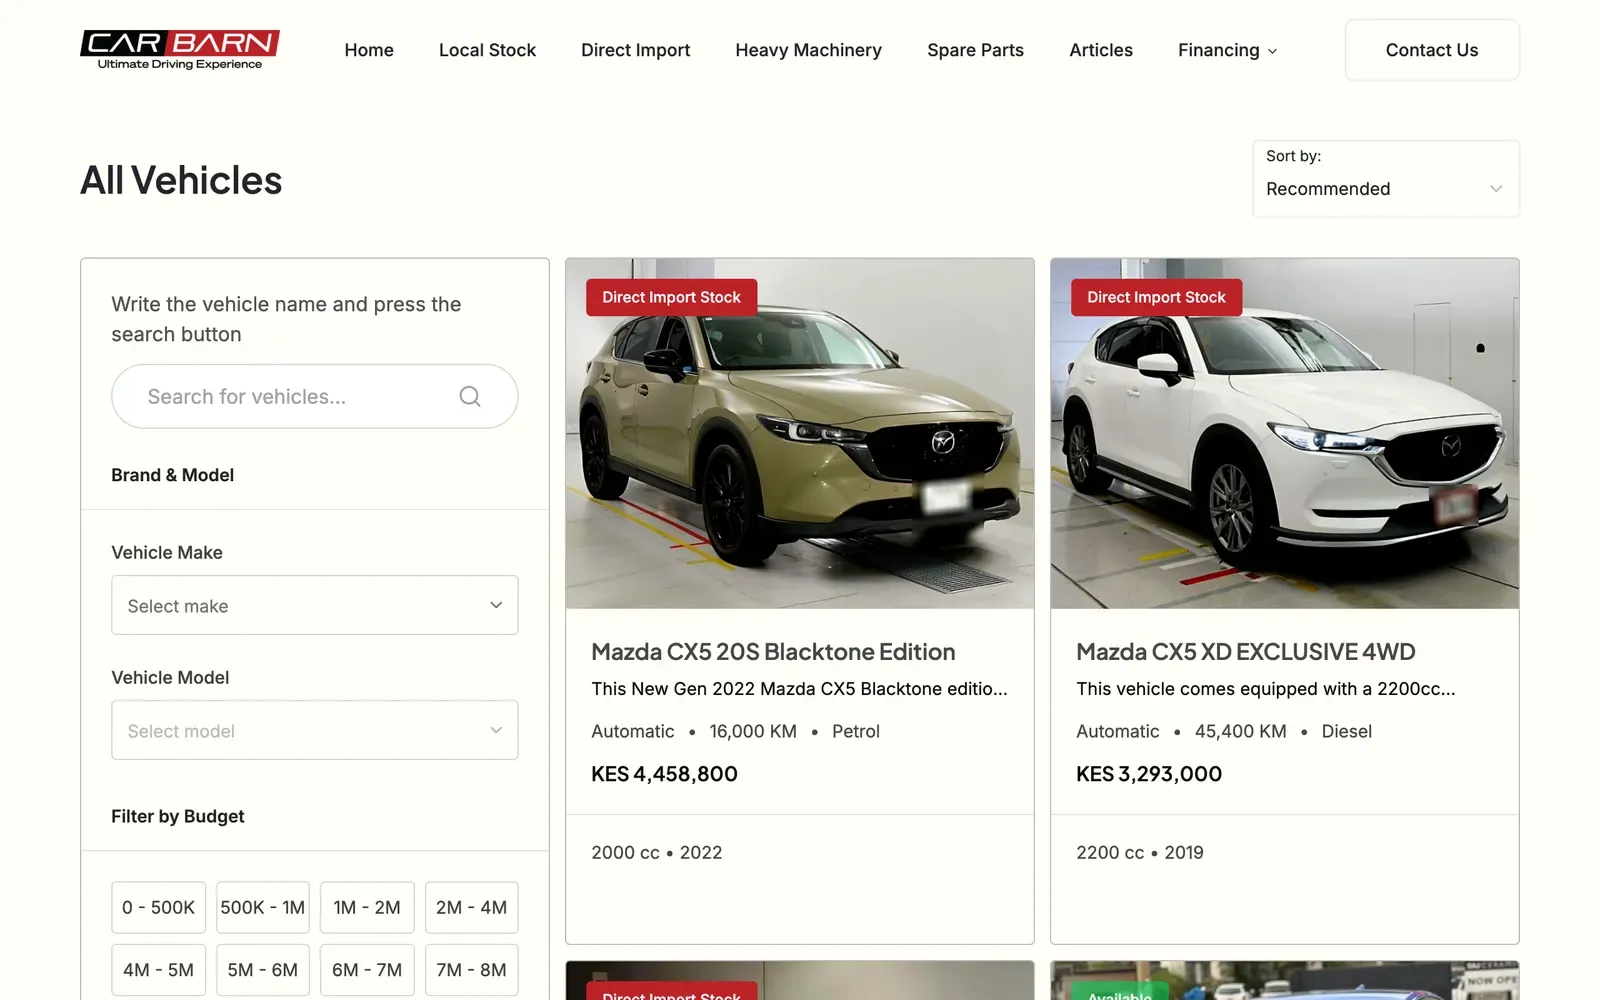Click description 'This New Gen 2022 Mazda CX5 Blacktone editio...'
Image resolution: width=1600 pixels, height=1000 pixels.
[799, 689]
